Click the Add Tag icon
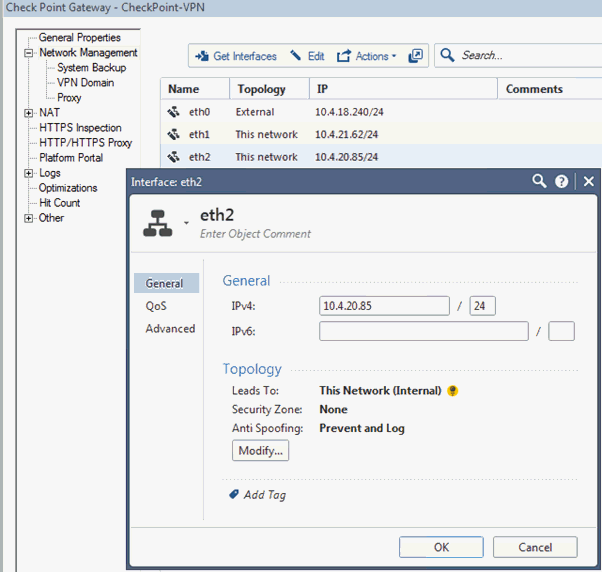The image size is (602, 572). pos(233,494)
